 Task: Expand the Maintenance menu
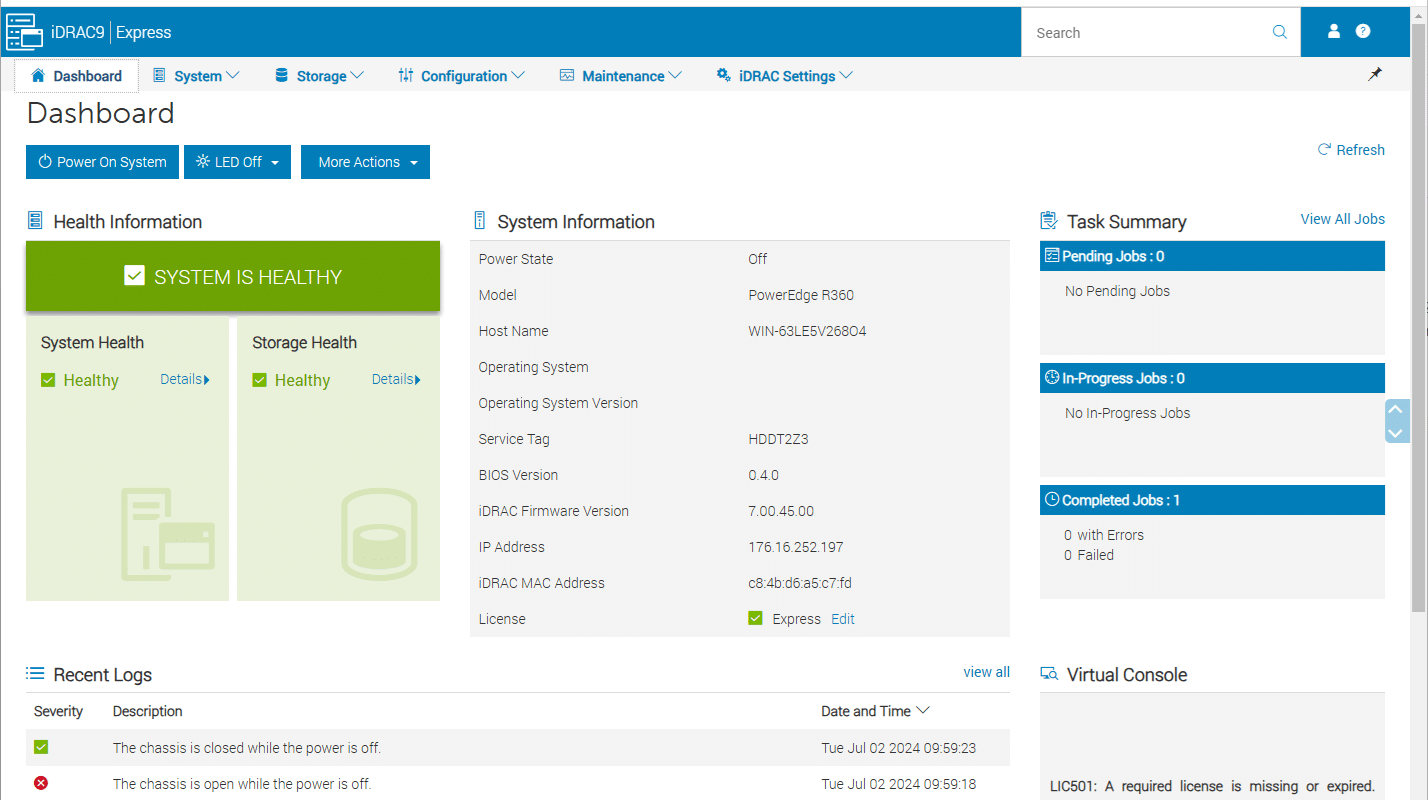tap(621, 75)
